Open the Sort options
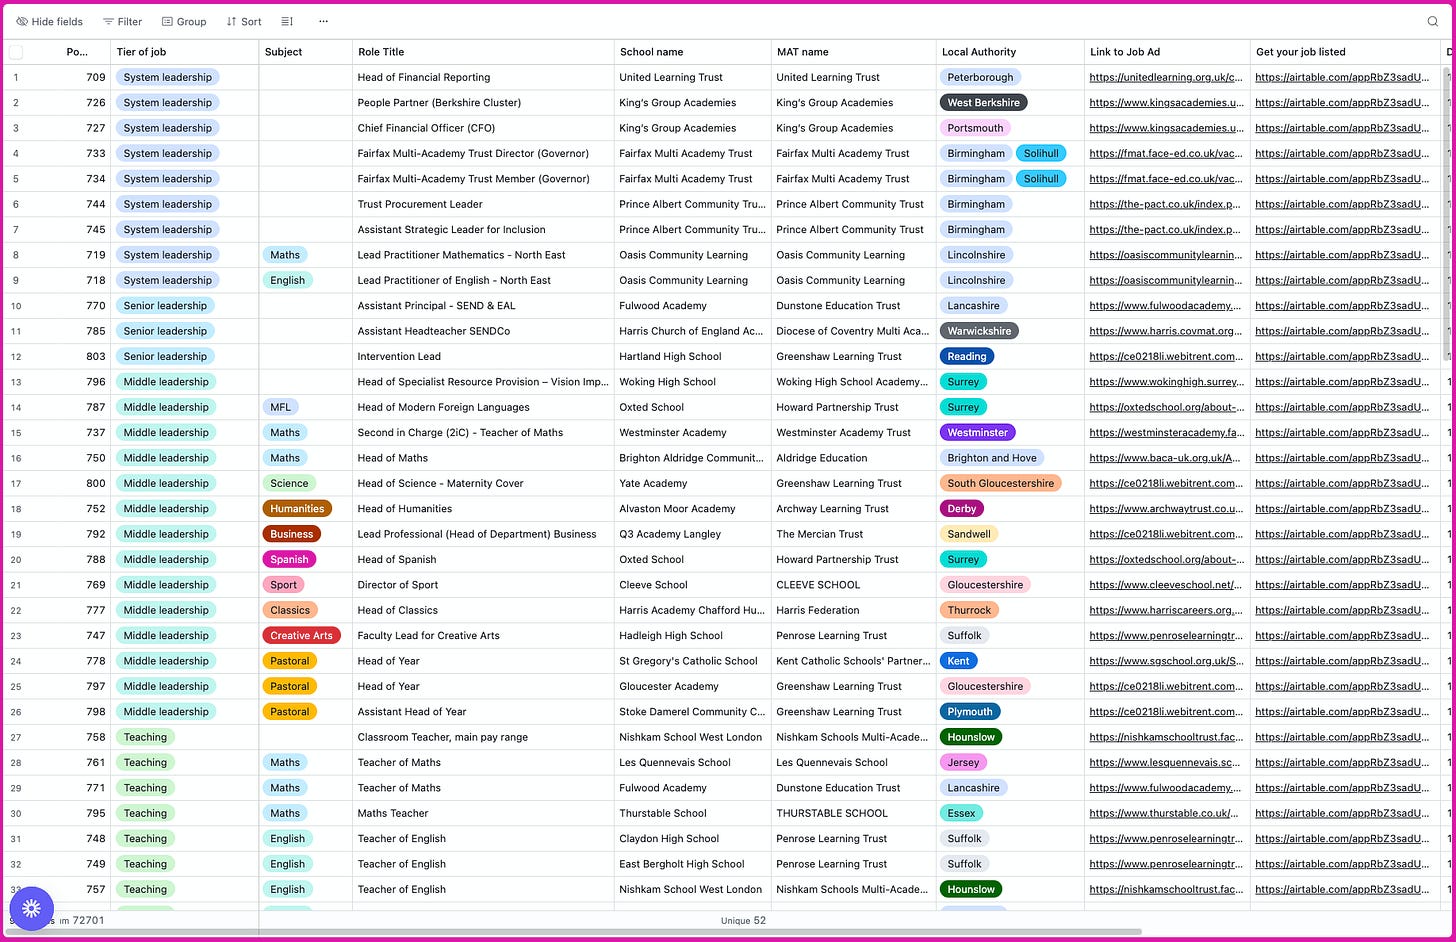Viewport: 1456px width, 942px height. coord(244,21)
